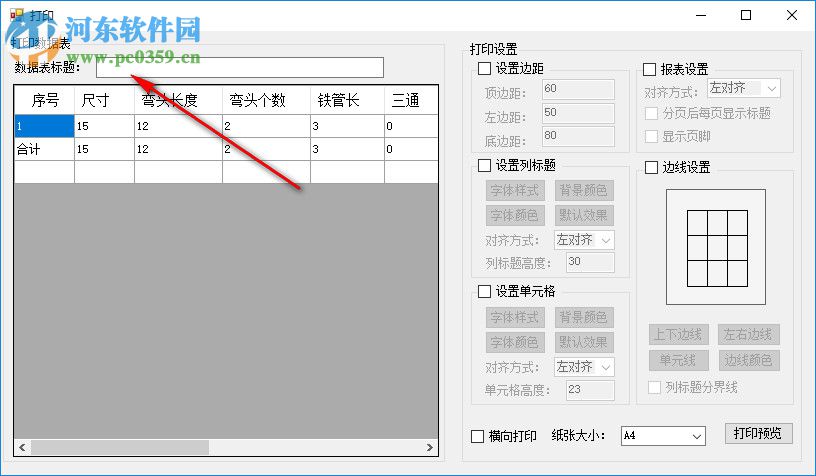Click 默认效果 under 设置单元格
816x476 pixels.
(584, 342)
